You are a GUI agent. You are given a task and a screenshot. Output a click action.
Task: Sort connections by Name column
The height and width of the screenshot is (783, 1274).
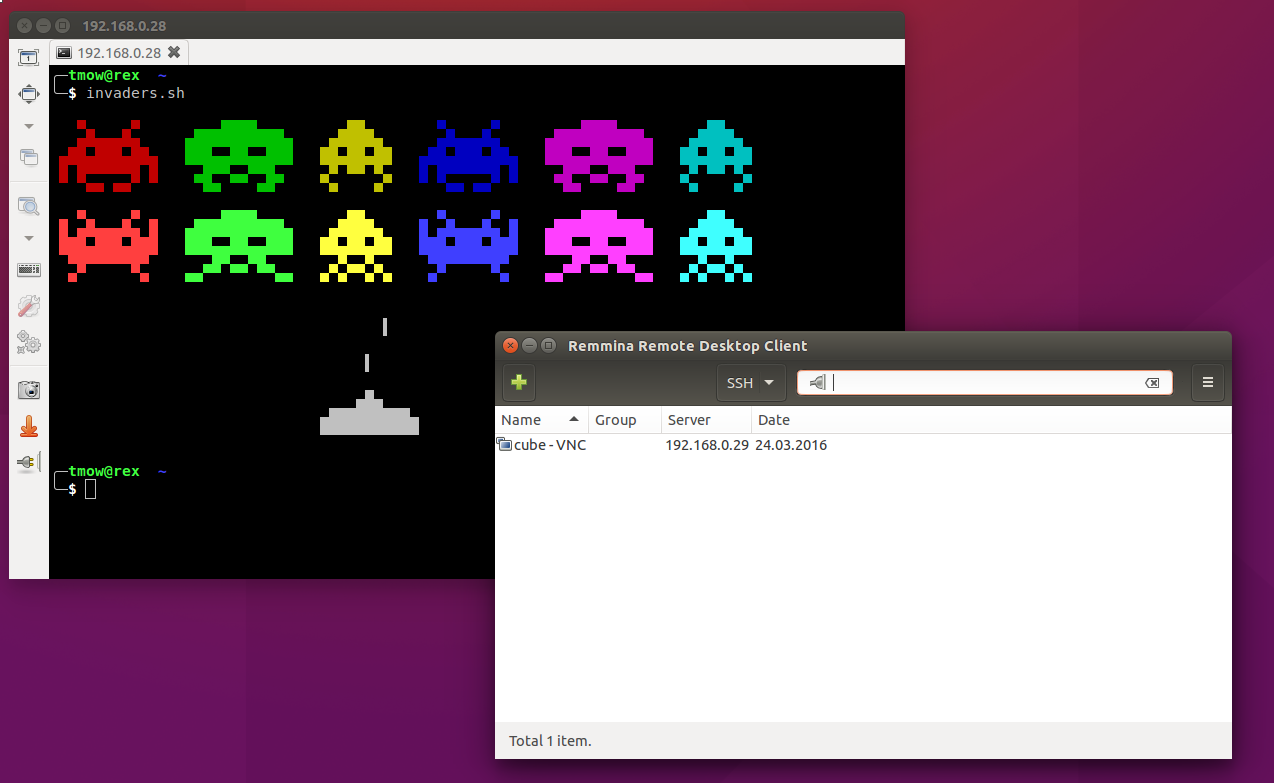coord(541,420)
